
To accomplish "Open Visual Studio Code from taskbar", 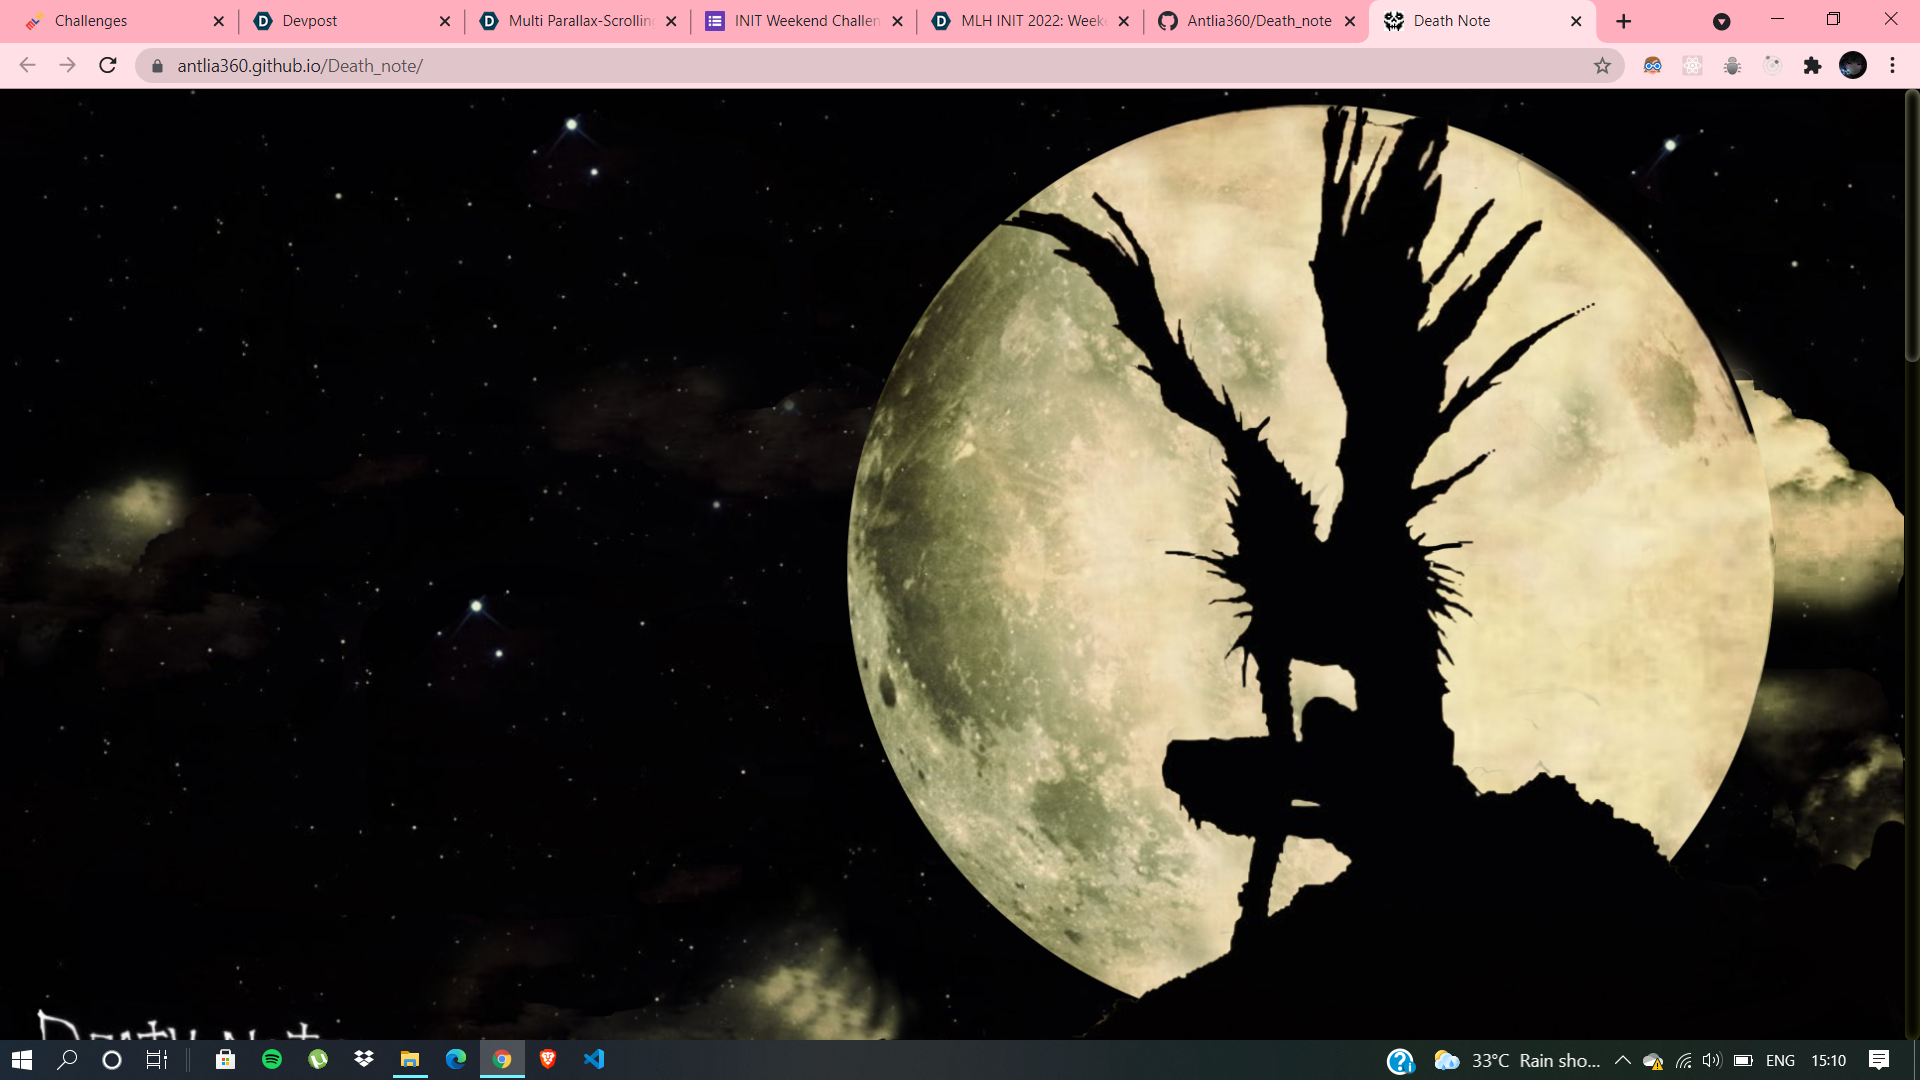I will point(594,1060).
